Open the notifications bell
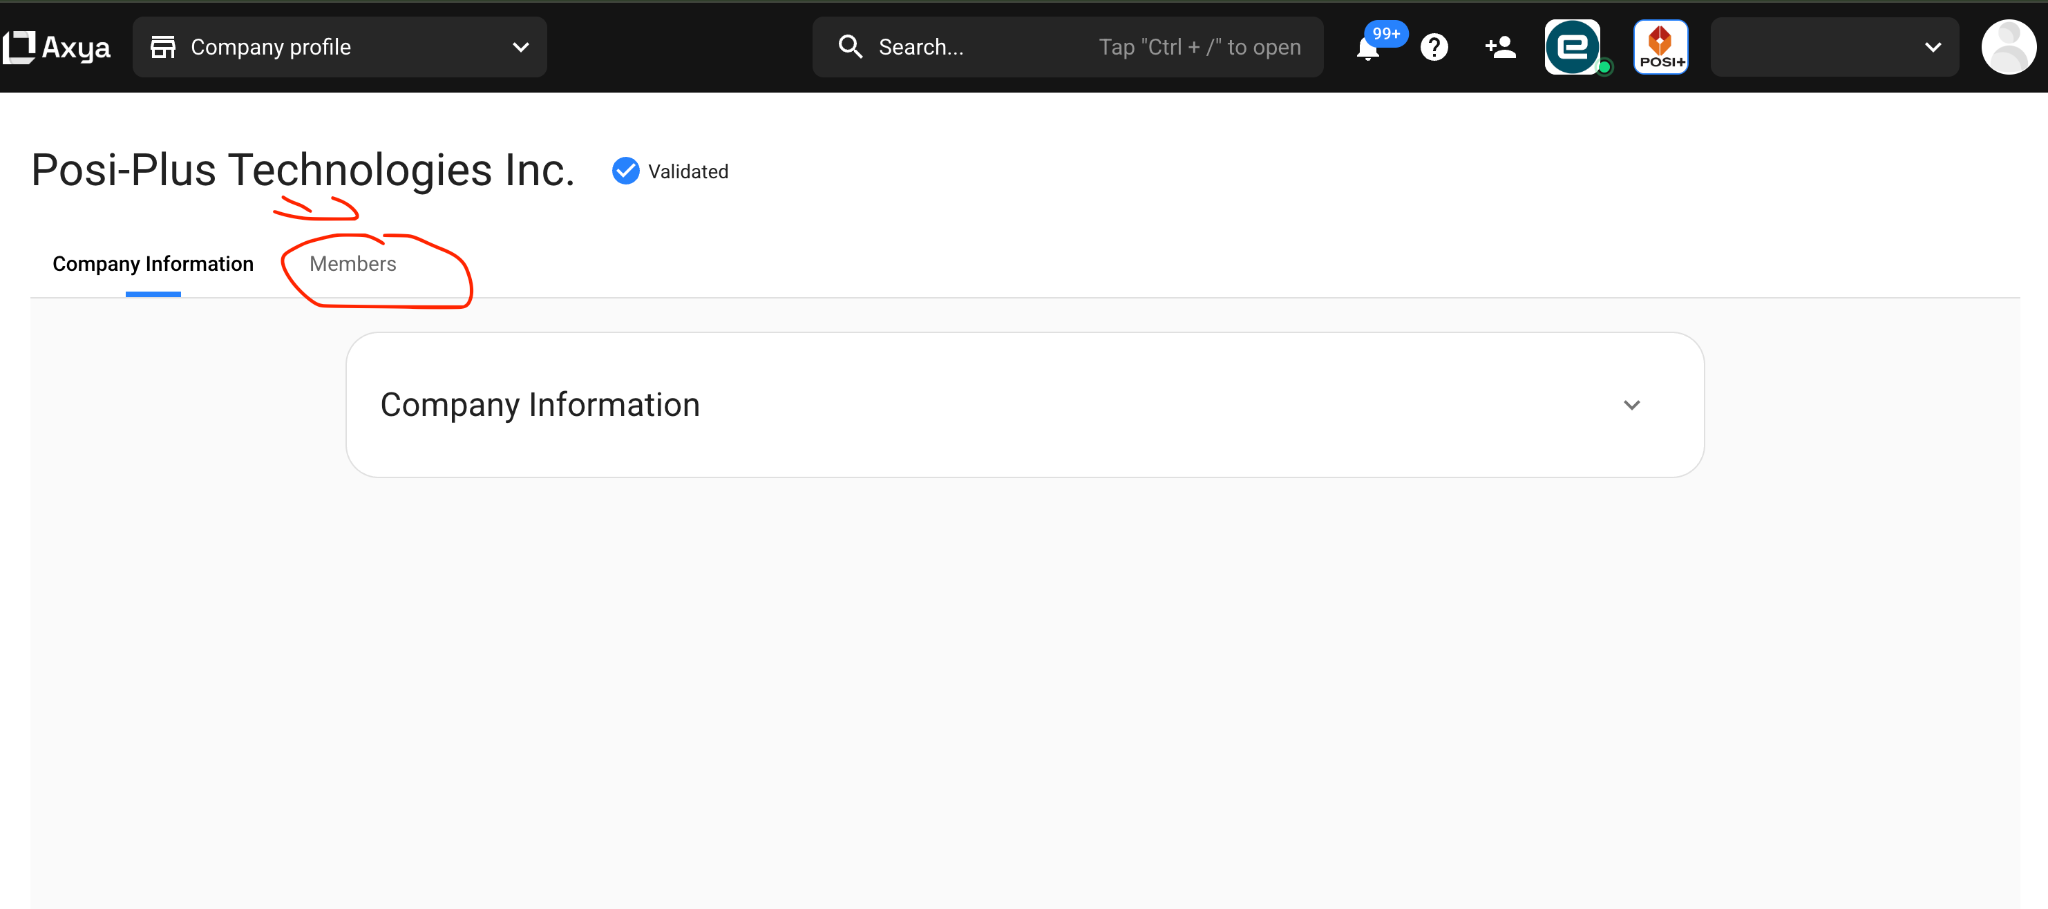The height and width of the screenshot is (909, 2048). (x=1367, y=50)
